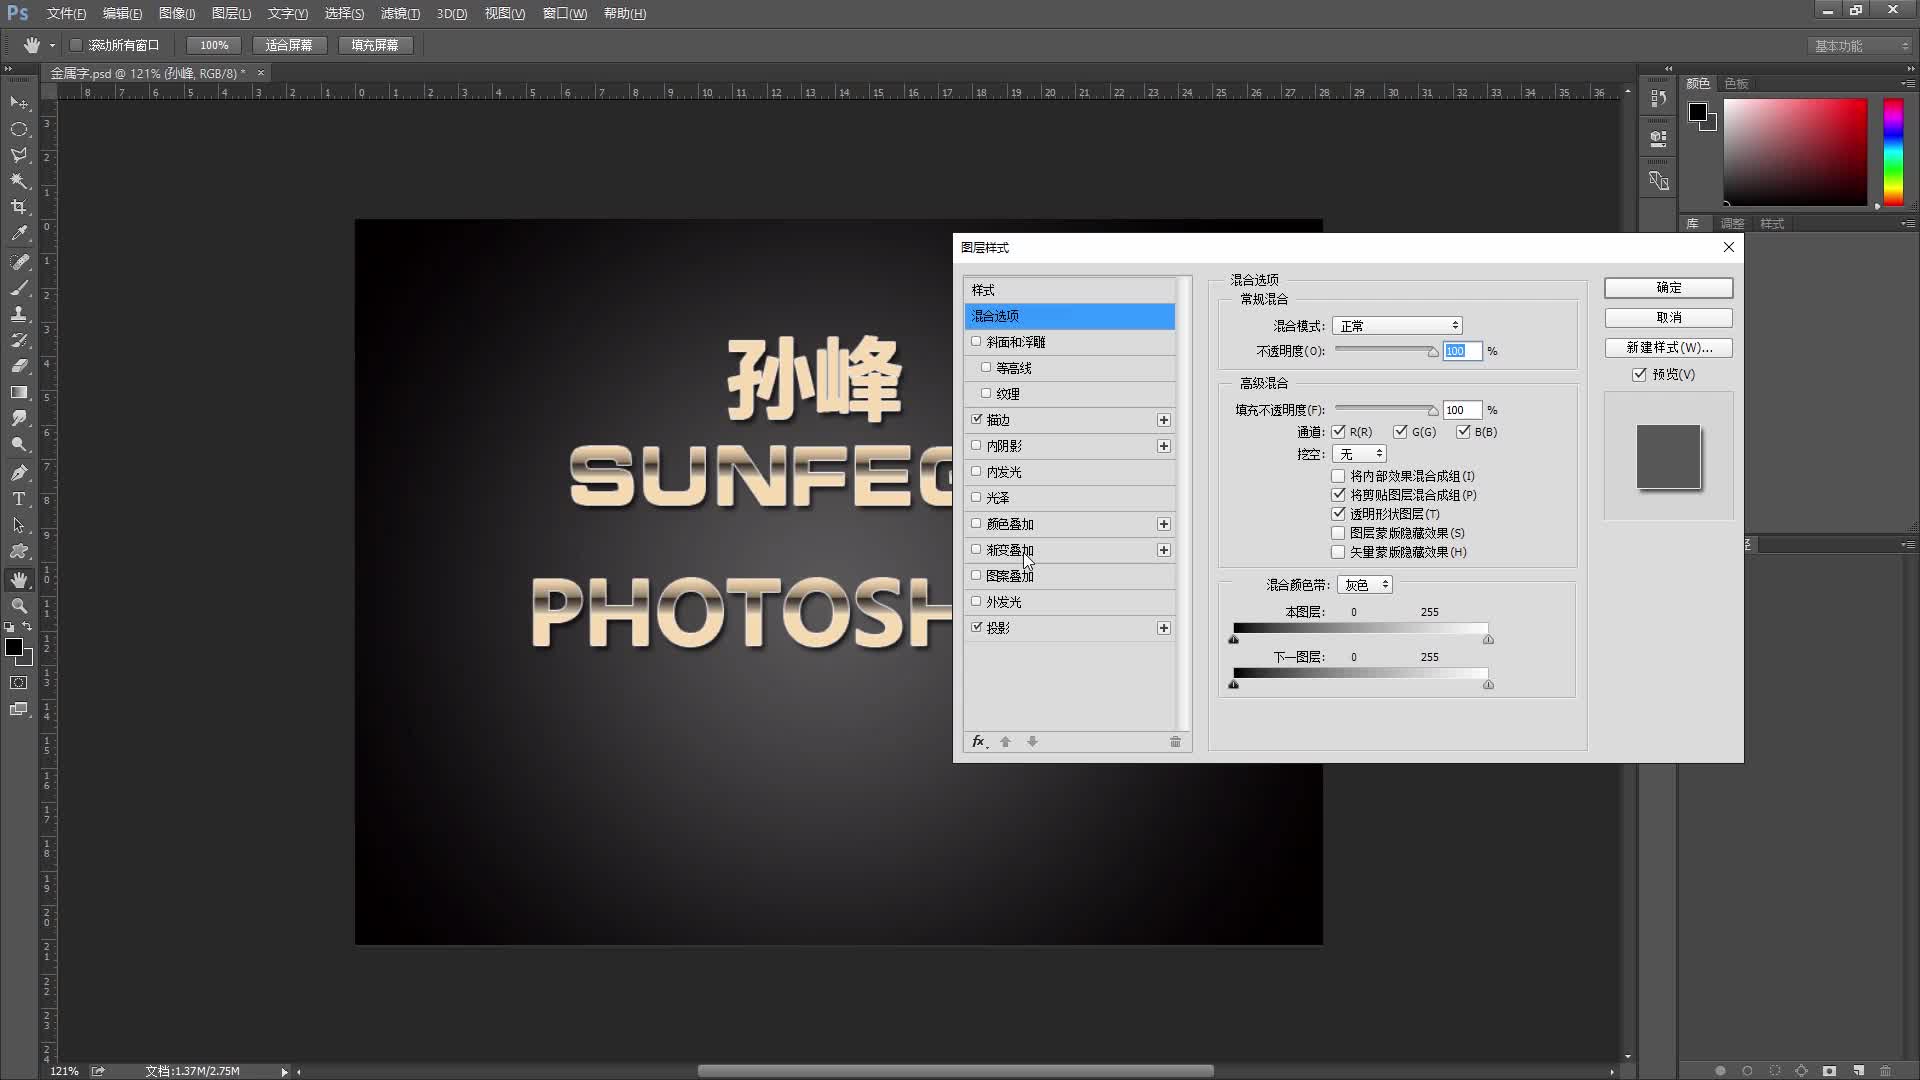Open the 挖空 dropdown

pos(1358,453)
